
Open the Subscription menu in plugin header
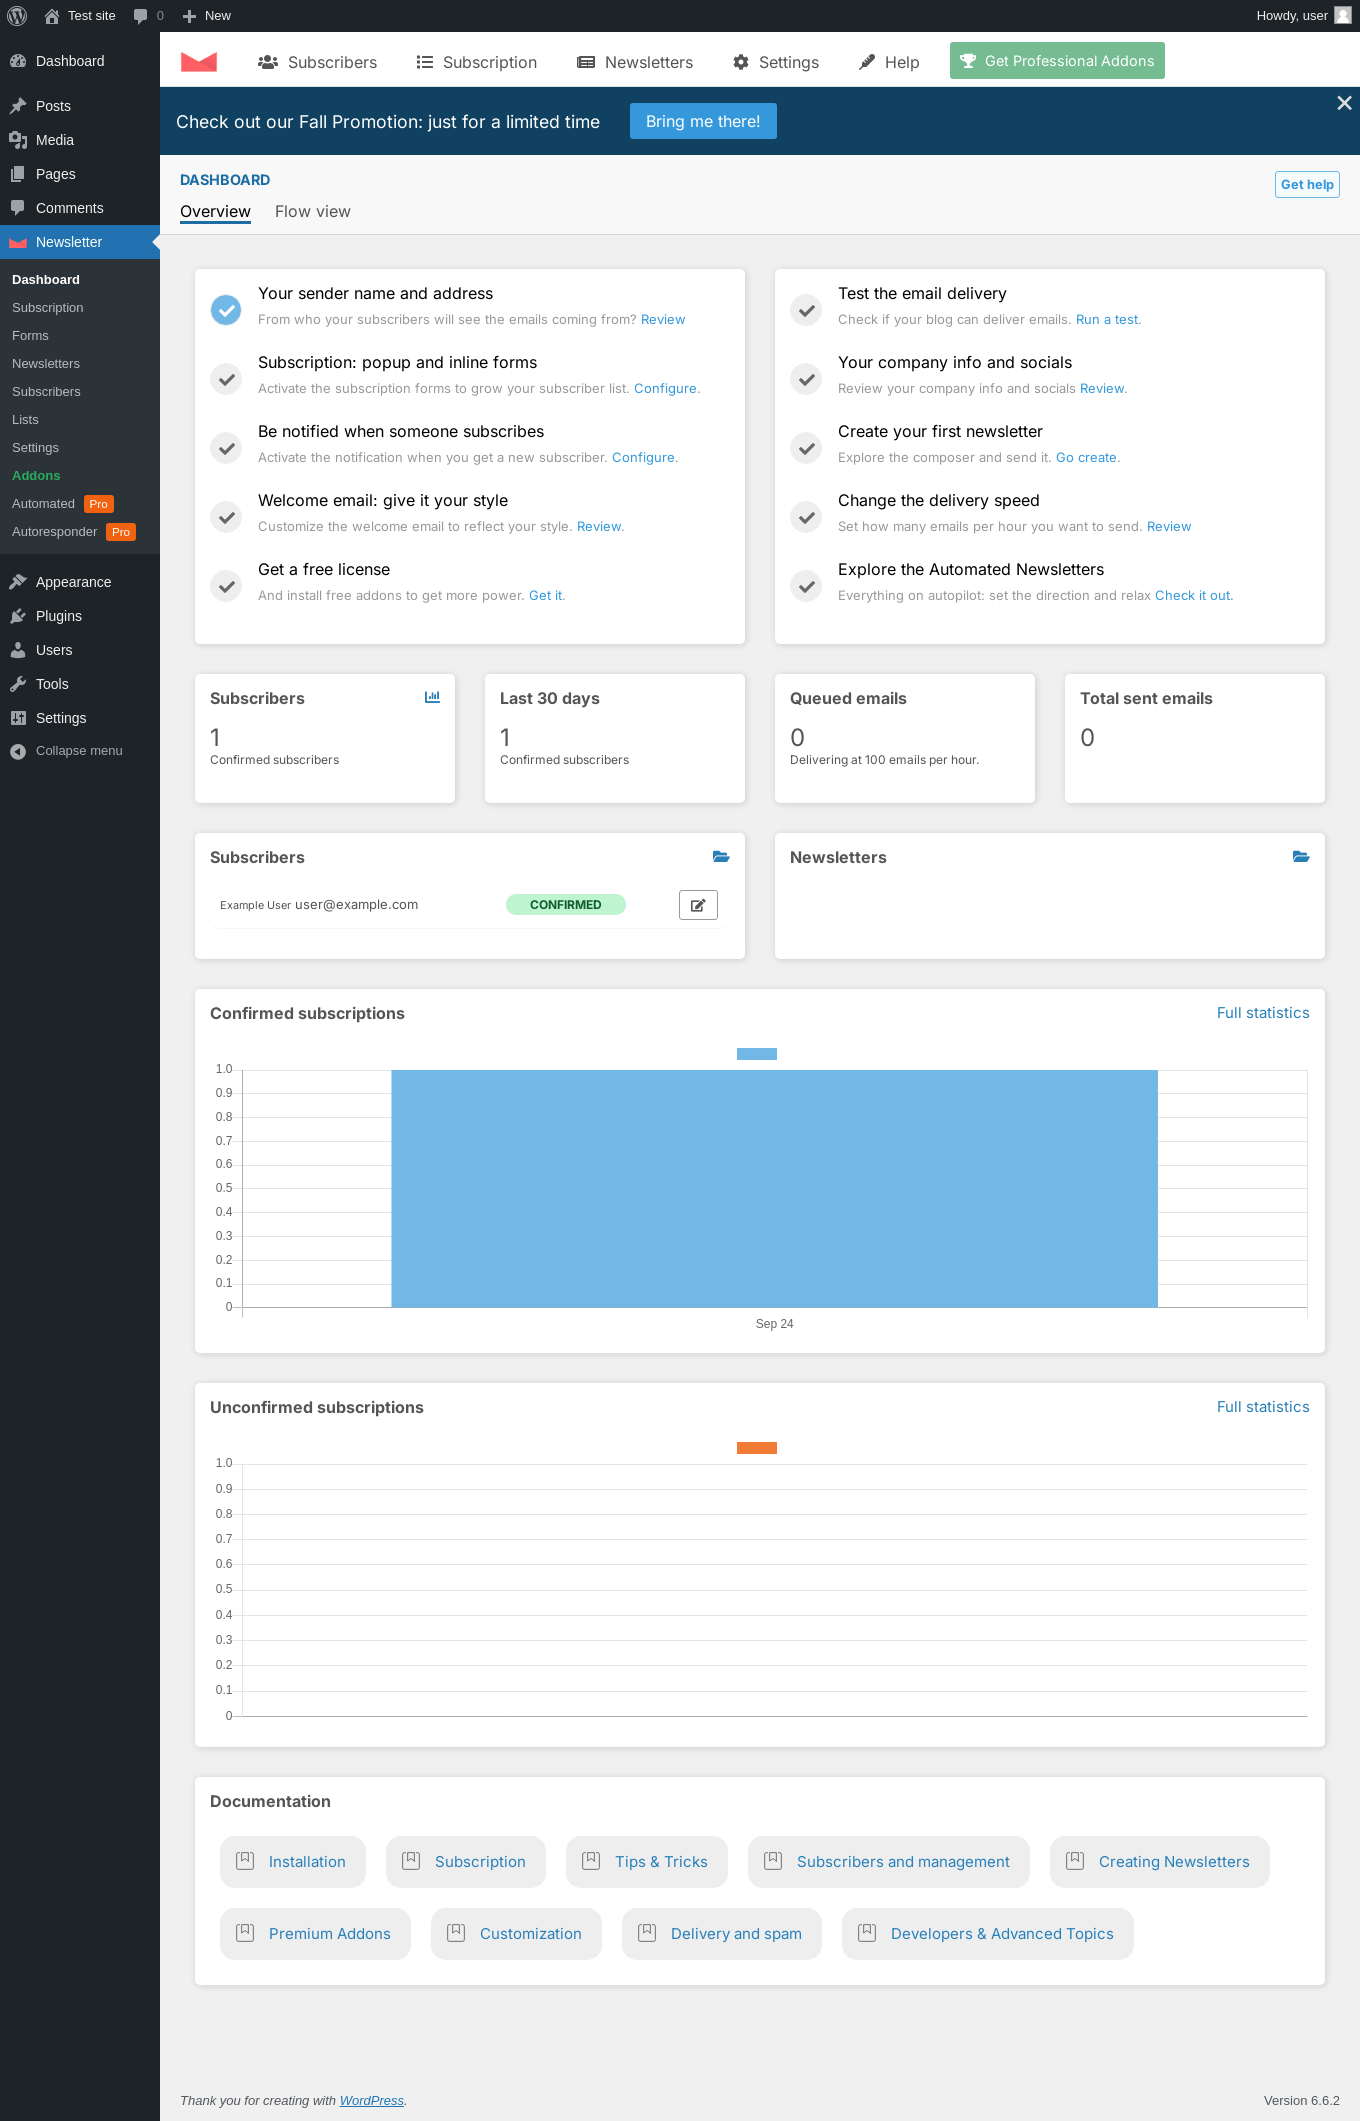(x=477, y=62)
